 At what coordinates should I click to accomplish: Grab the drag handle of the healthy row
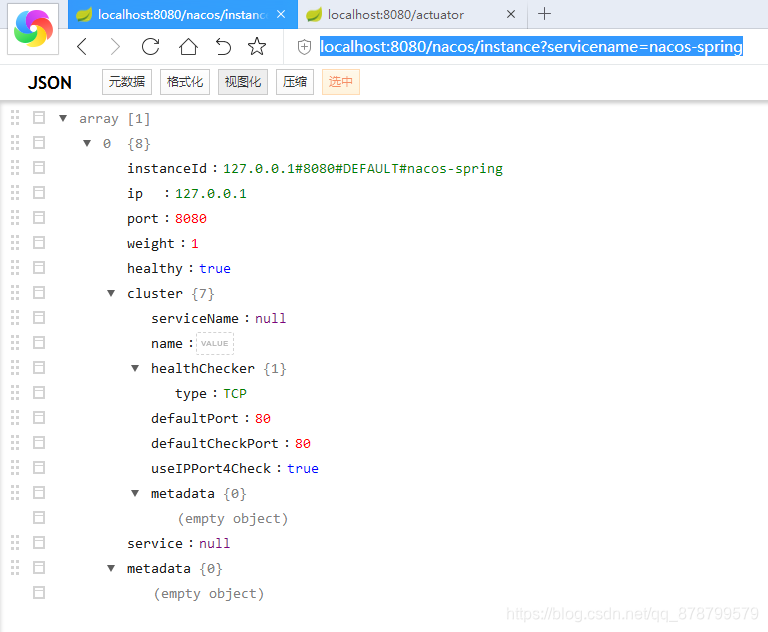15,267
